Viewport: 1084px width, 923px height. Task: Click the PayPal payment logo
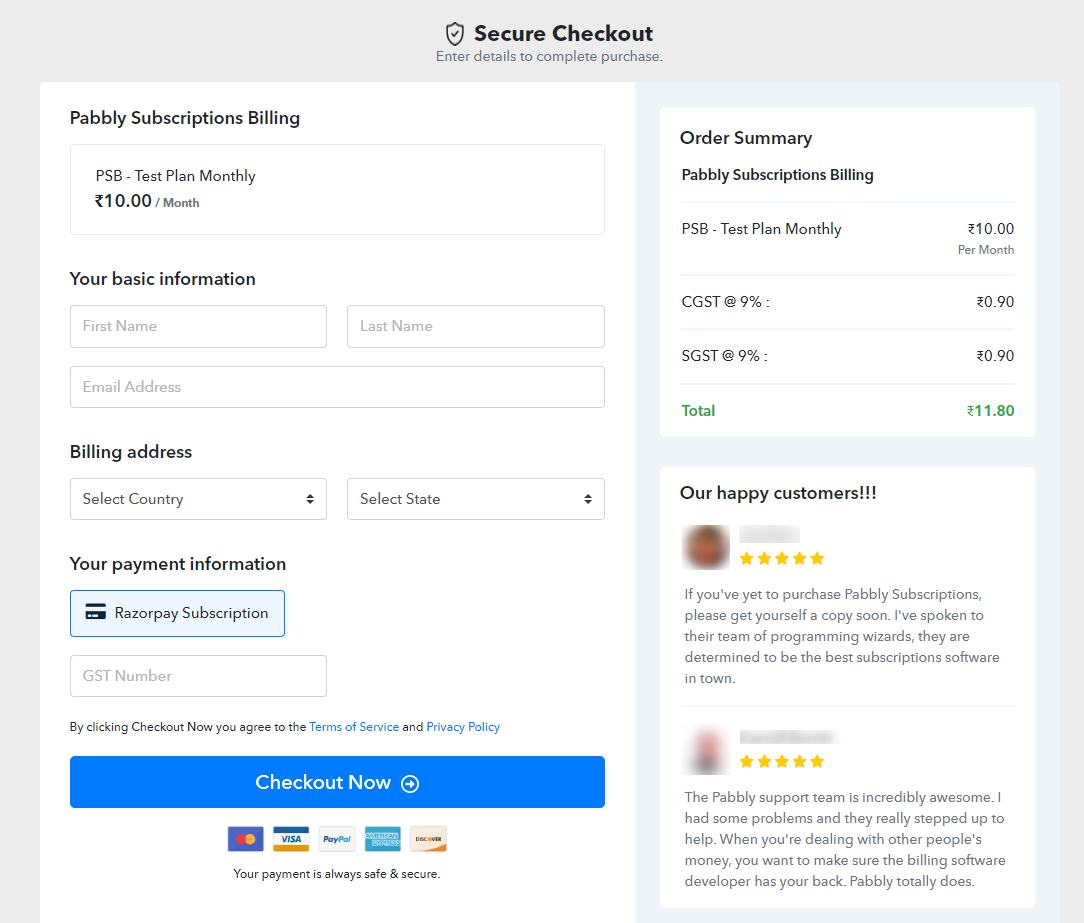click(x=337, y=839)
